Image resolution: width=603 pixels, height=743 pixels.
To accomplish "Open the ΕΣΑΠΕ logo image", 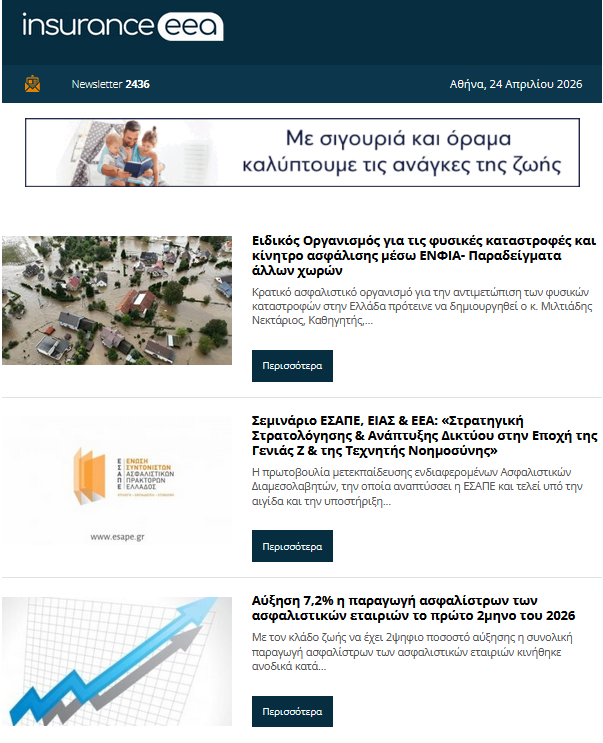I will (117, 480).
